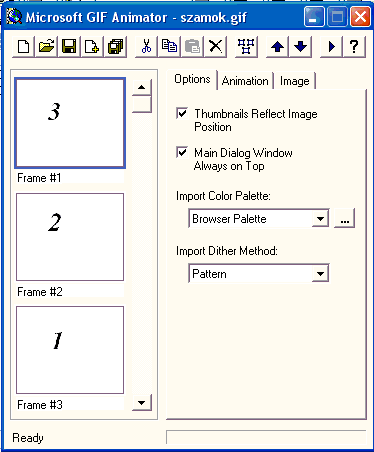Cut the selected frame with scissors icon
Screen dimensions: 374x452
[x=146, y=47]
